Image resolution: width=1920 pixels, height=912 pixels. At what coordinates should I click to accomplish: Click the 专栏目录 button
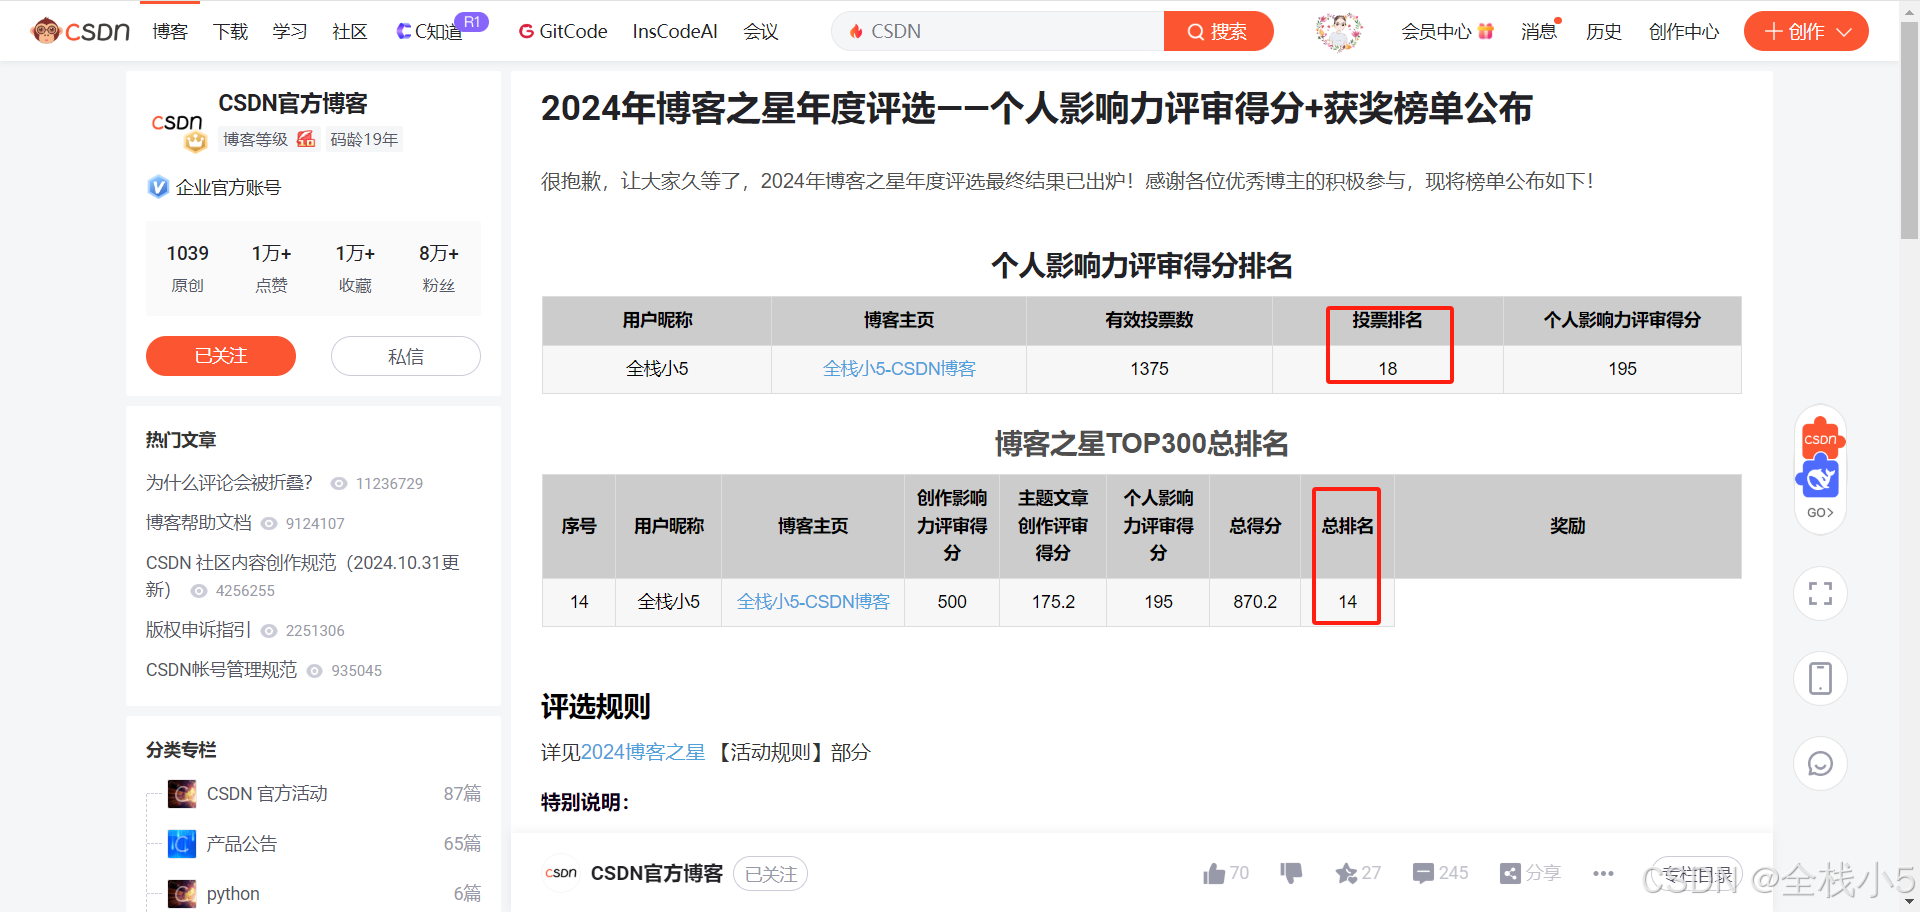[x=1697, y=875]
